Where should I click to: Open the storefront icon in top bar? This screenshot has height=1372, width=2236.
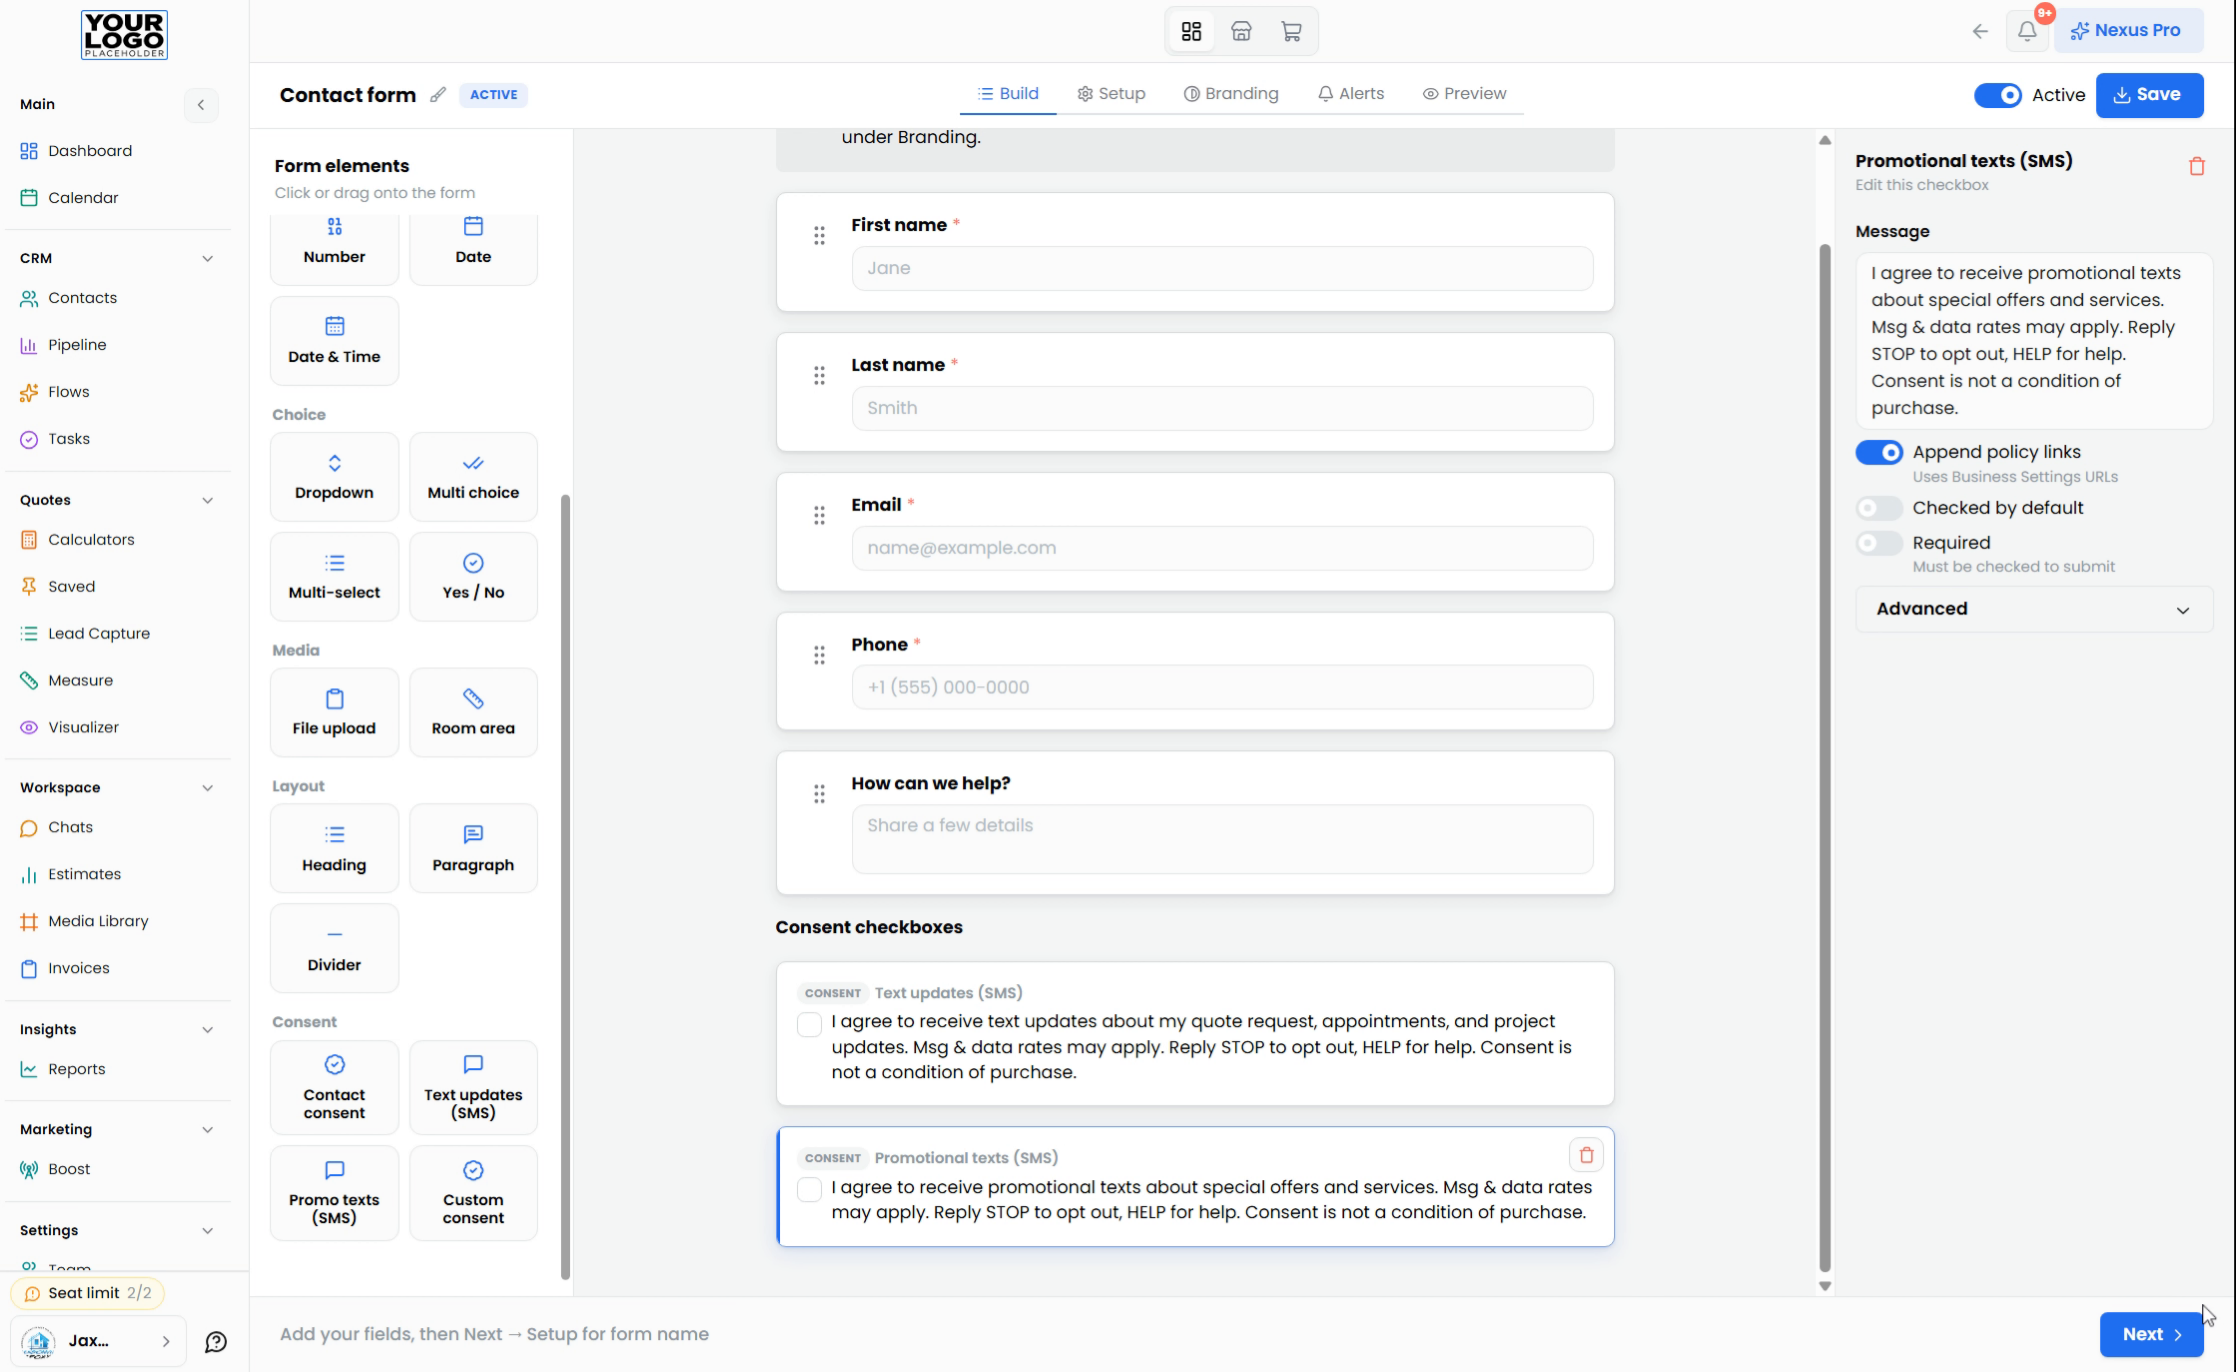[1241, 31]
